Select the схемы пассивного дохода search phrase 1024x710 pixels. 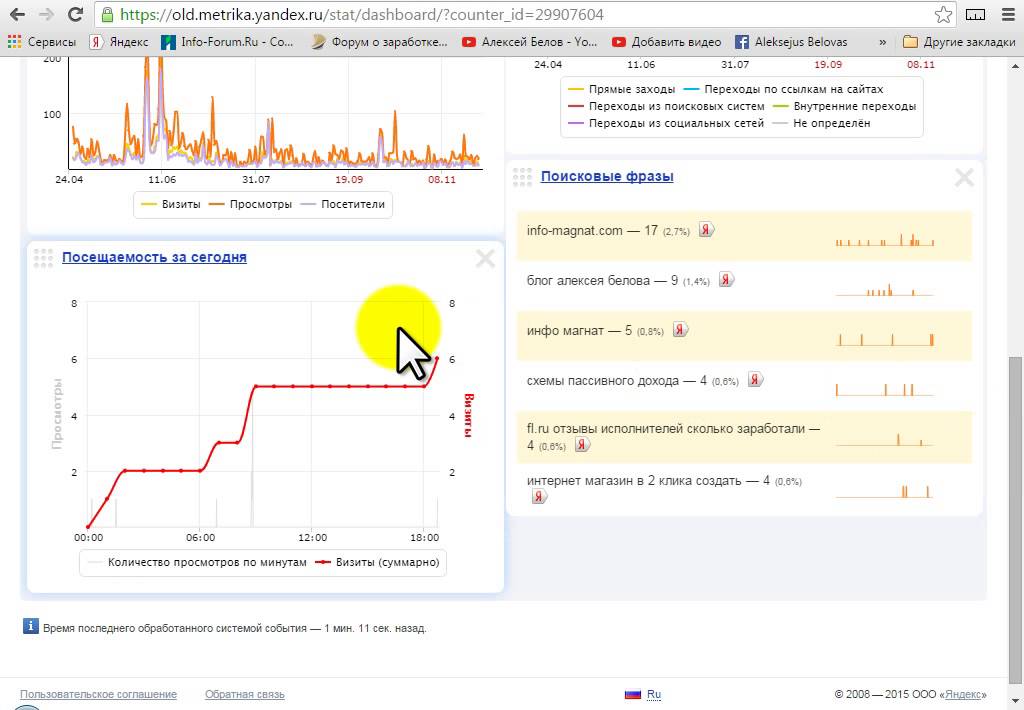pyautogui.click(x=603, y=381)
